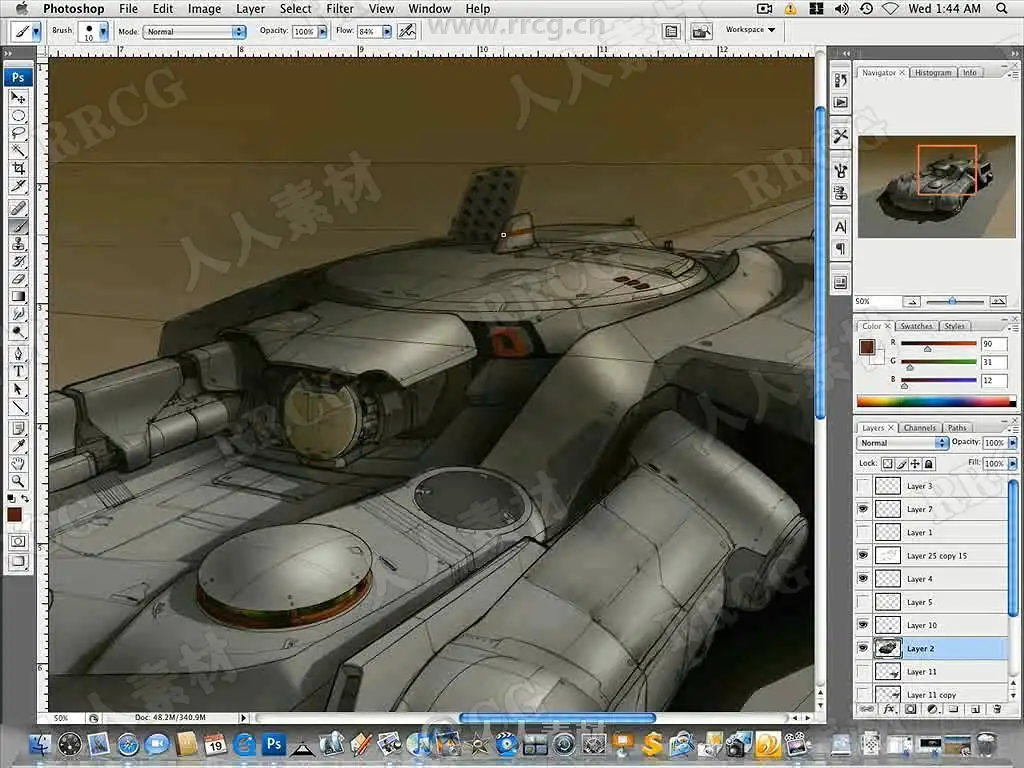Enable the airbrush option in options bar
The height and width of the screenshot is (768, 1024).
406,31
